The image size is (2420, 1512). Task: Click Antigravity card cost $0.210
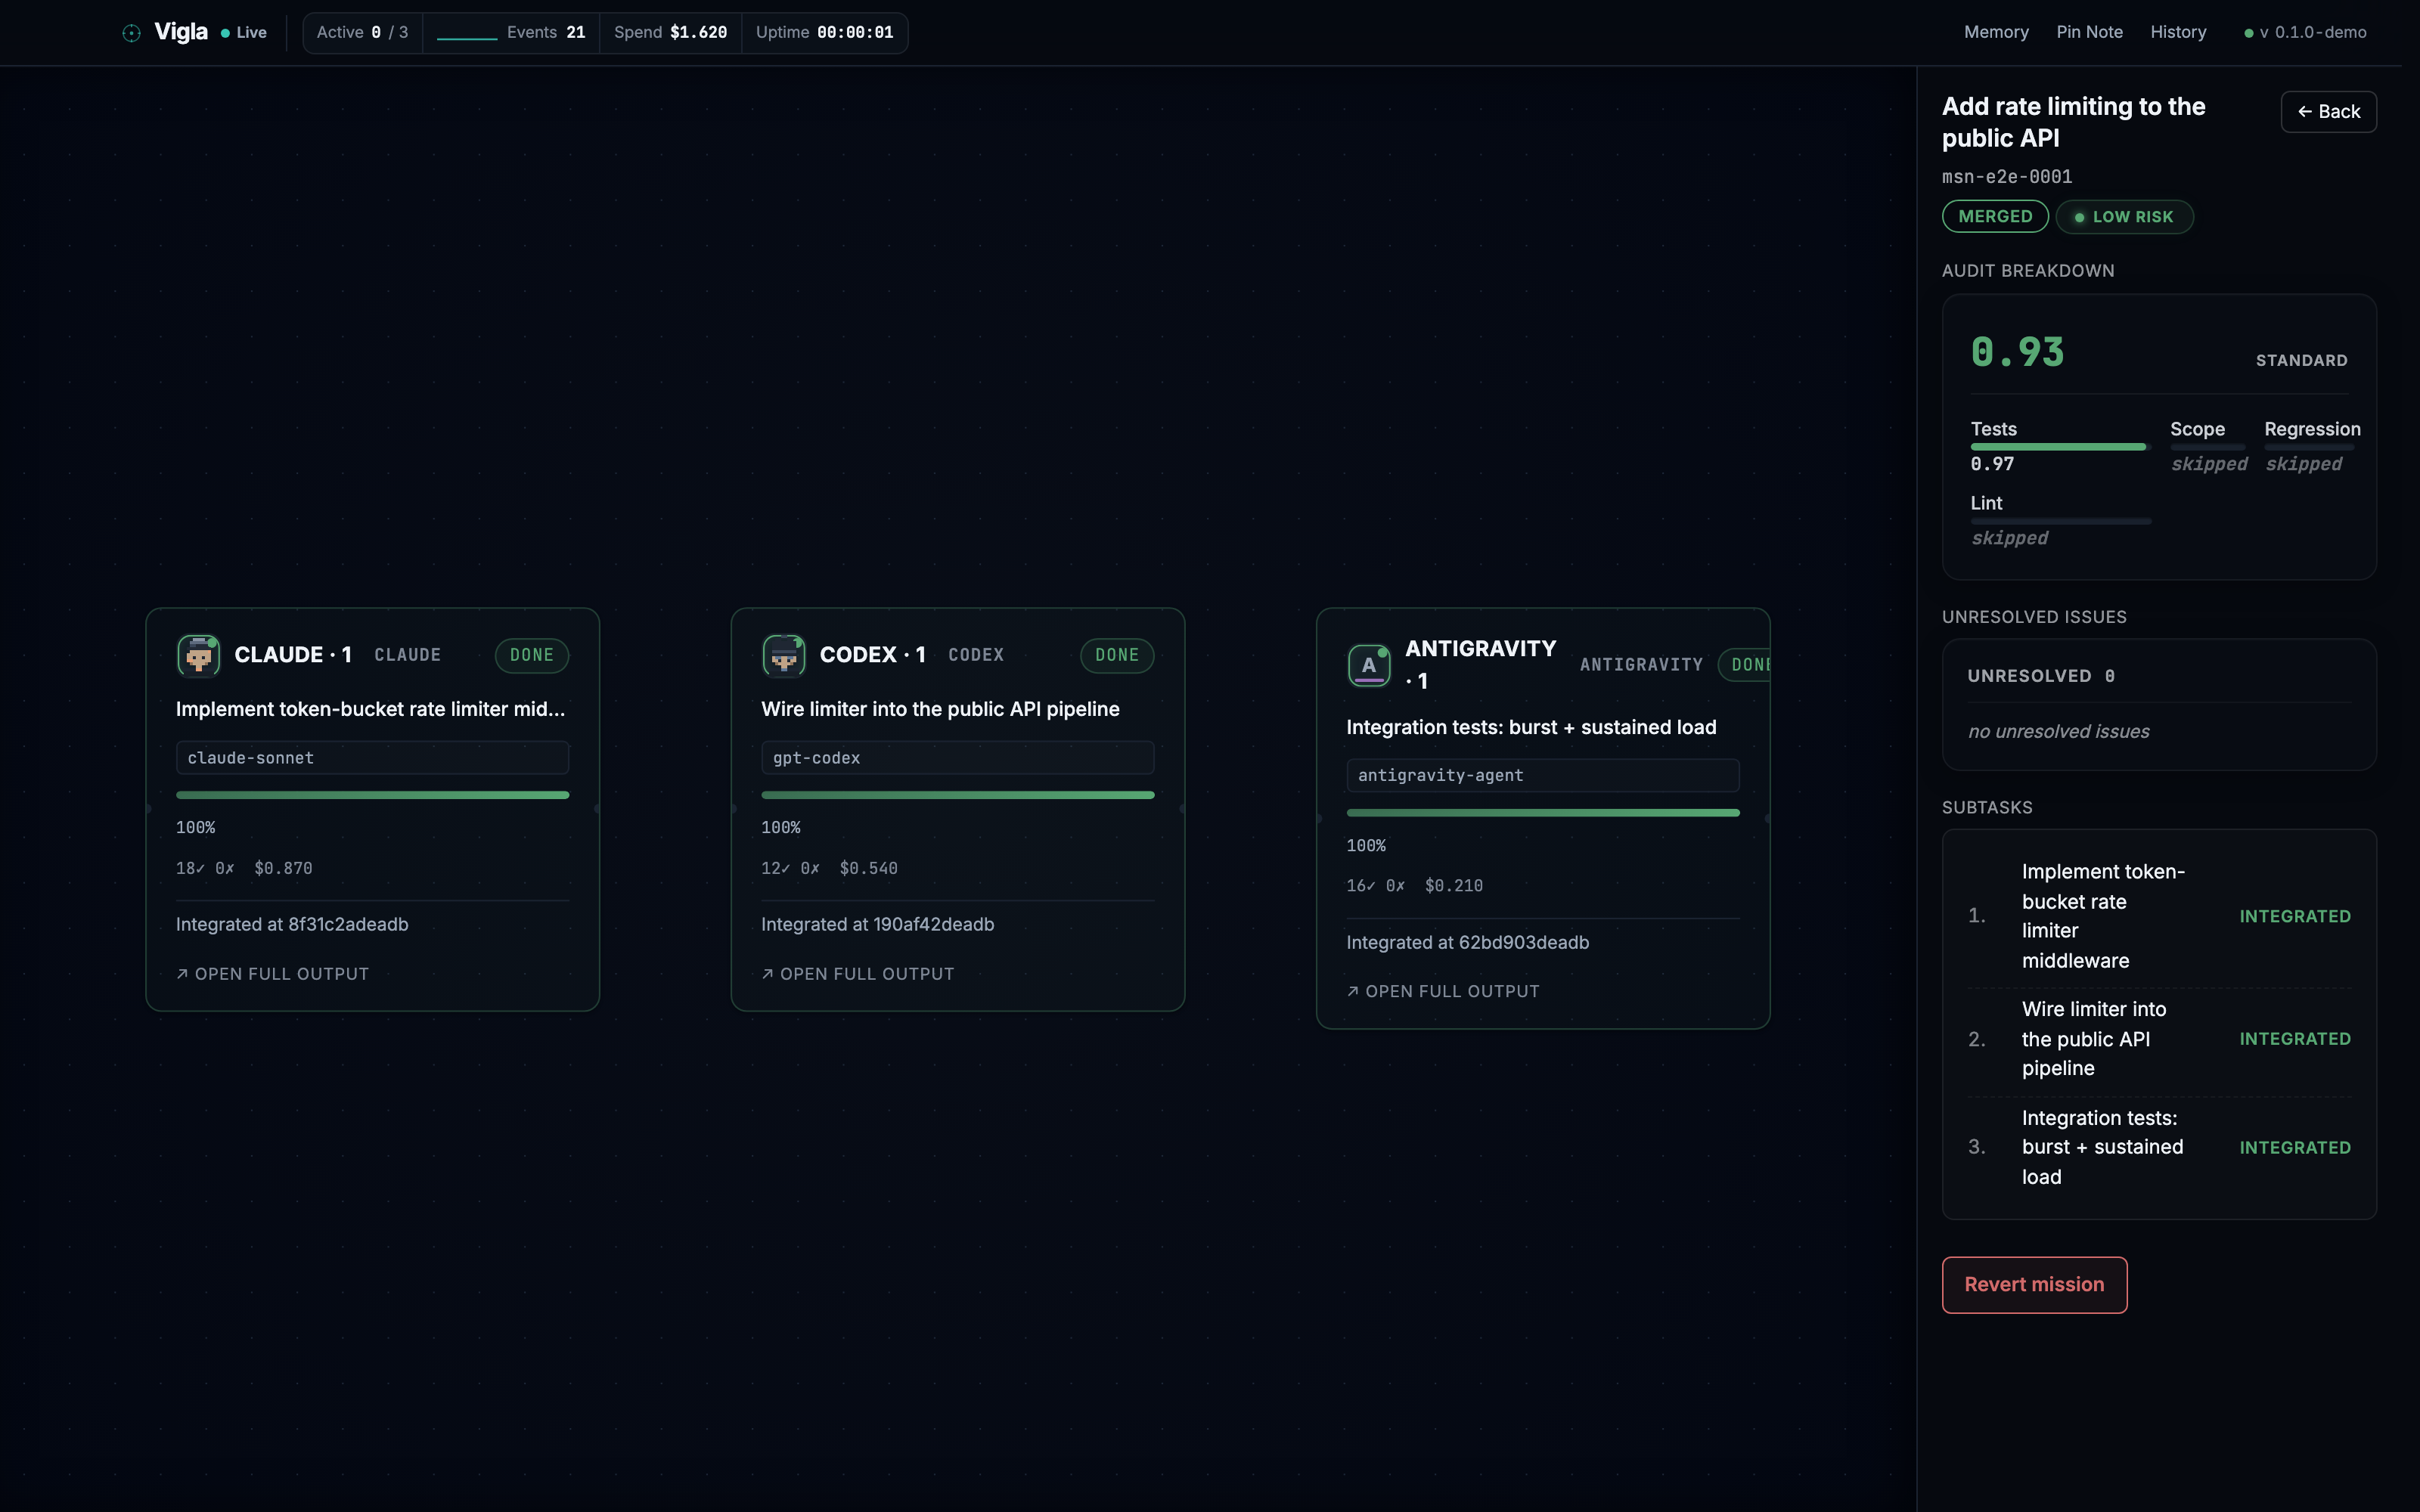click(1454, 886)
